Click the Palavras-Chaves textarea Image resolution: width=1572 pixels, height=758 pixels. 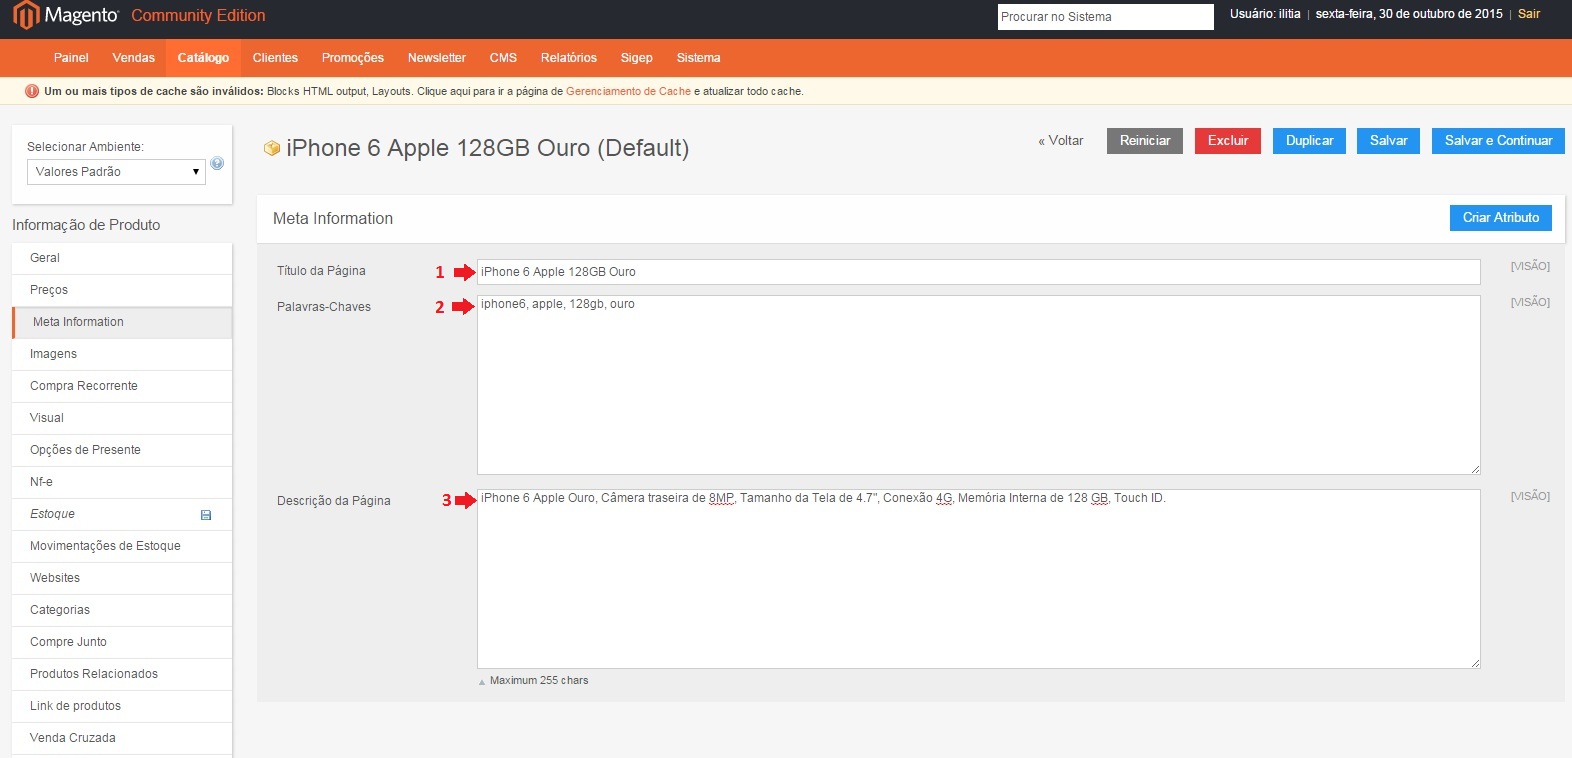coord(978,385)
